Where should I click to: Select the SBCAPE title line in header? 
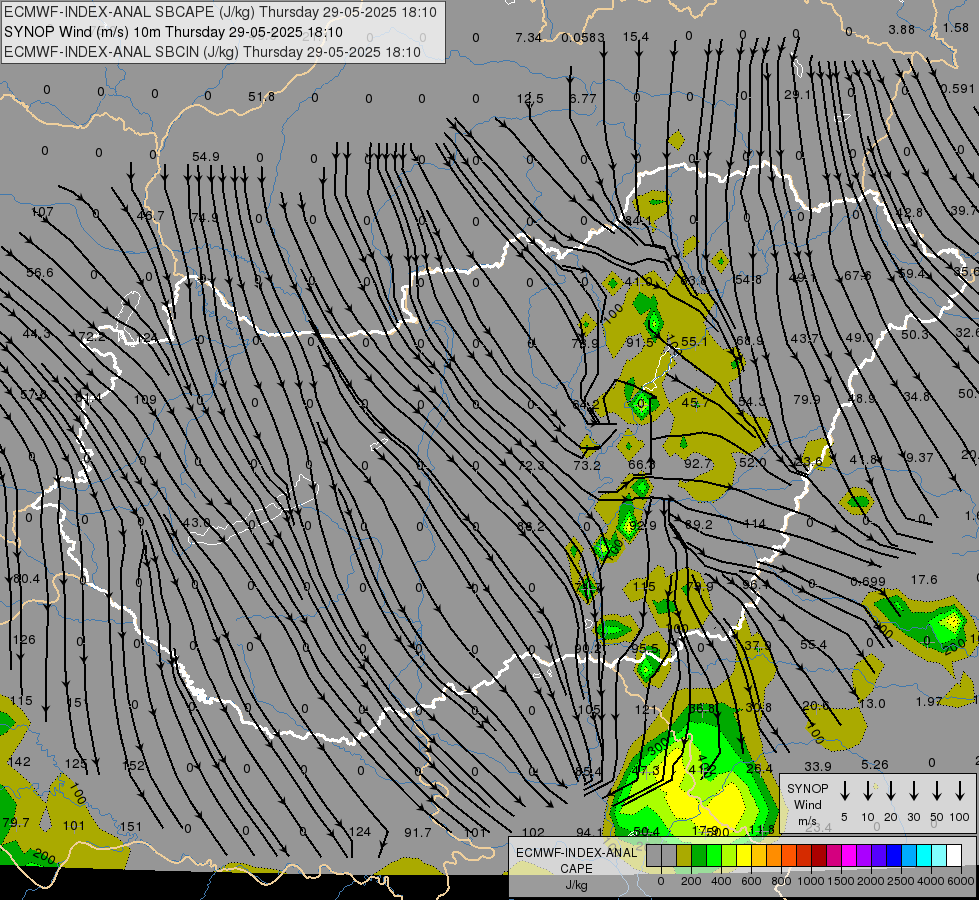(220, 12)
